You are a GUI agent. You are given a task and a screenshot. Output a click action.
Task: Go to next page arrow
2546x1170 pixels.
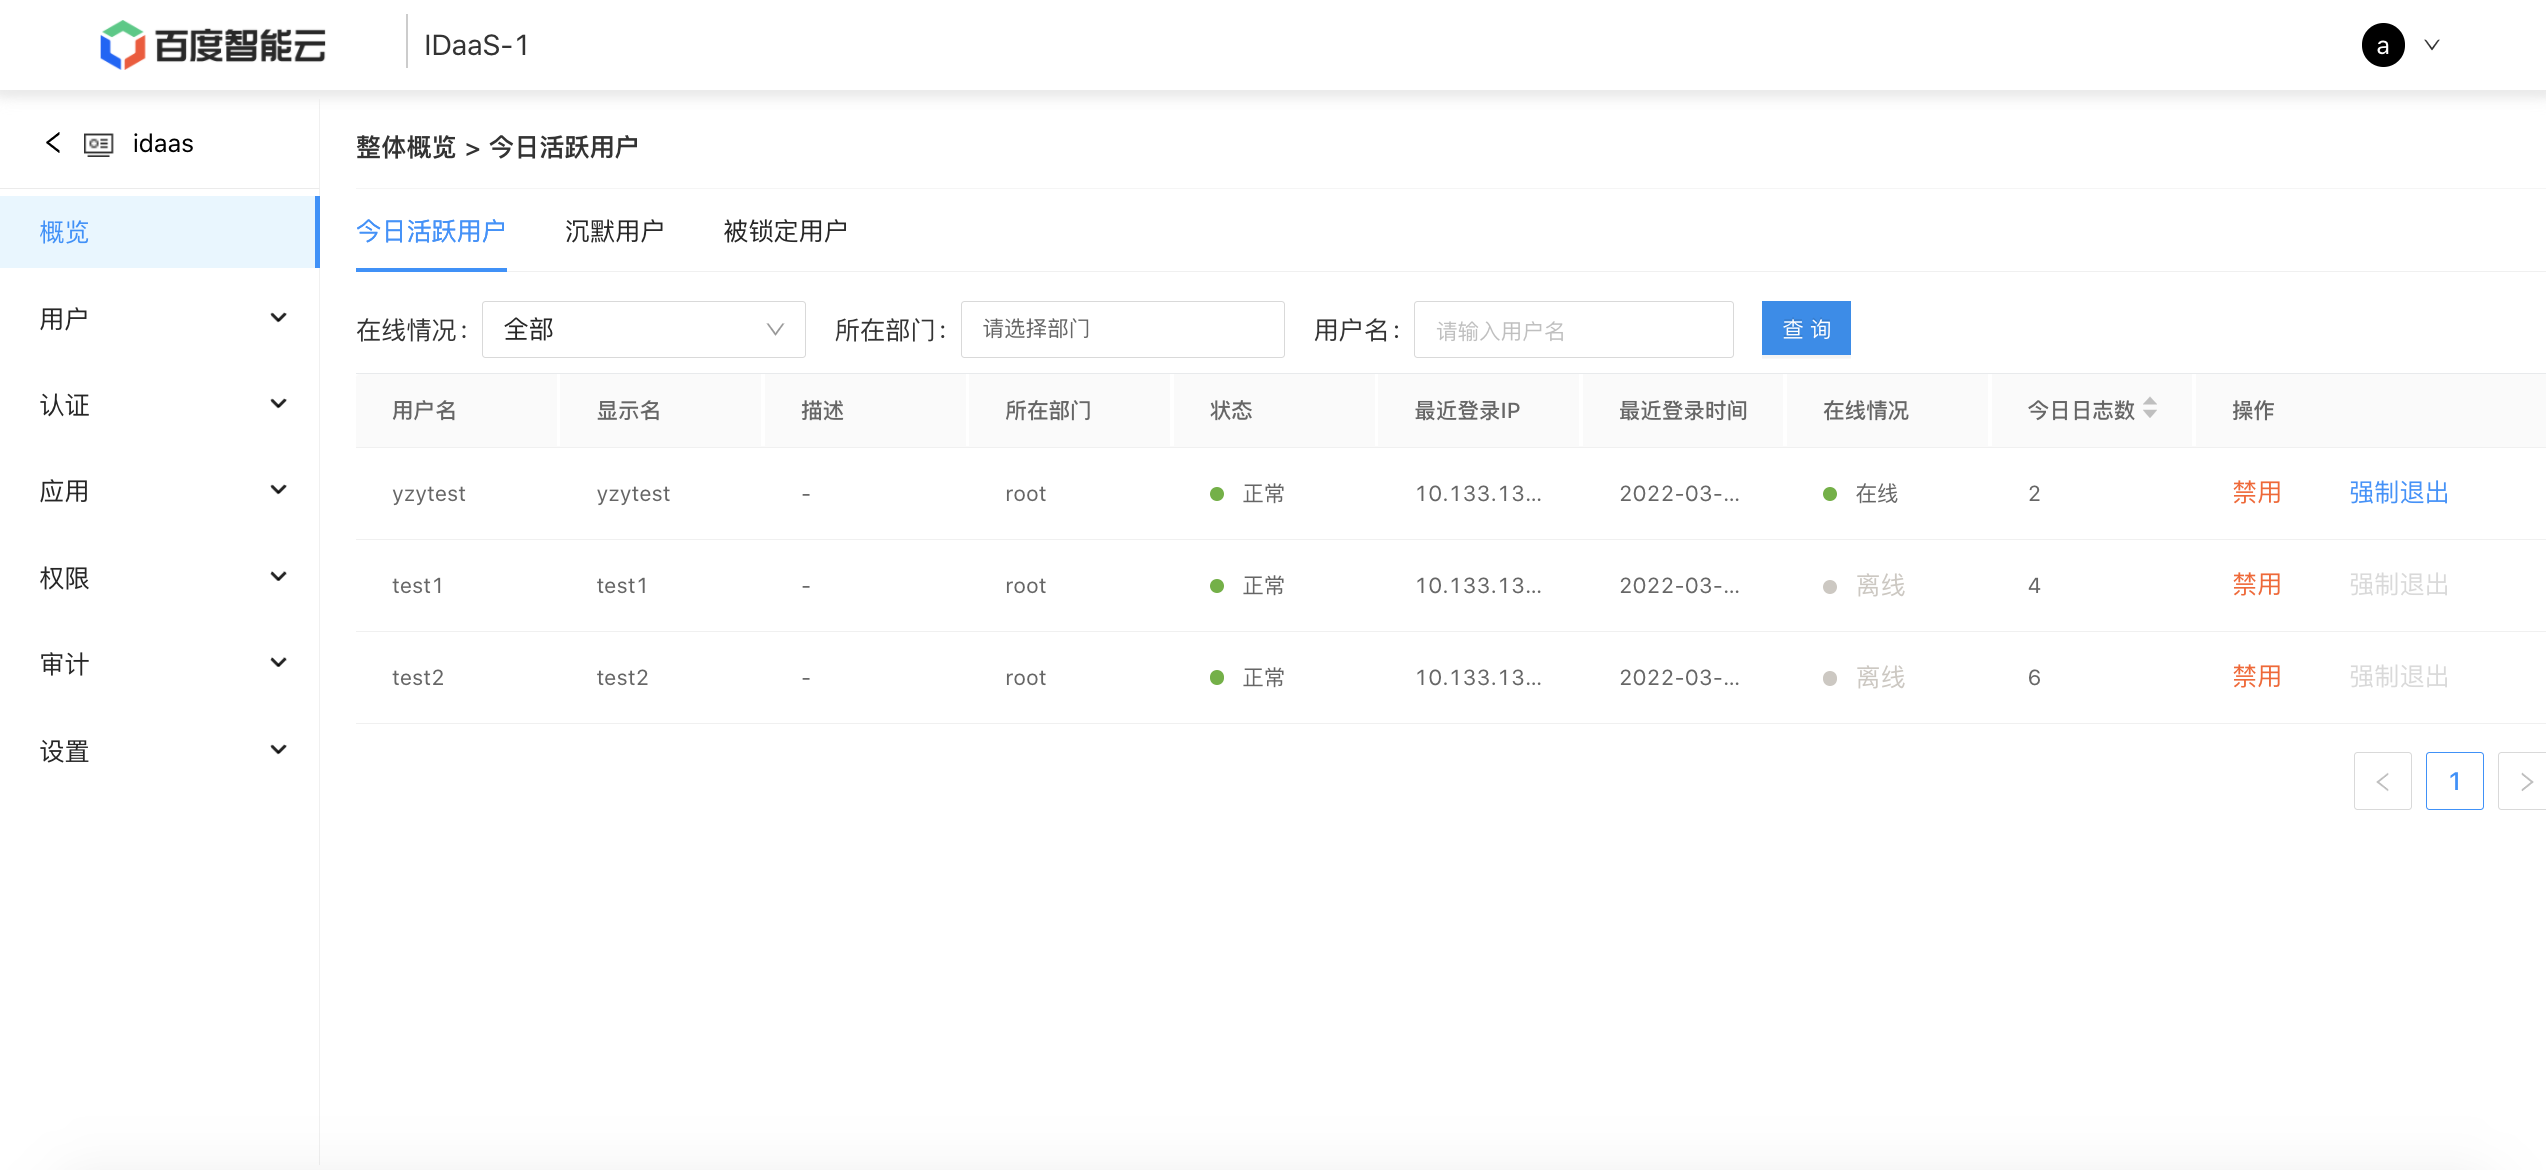(x=2523, y=781)
